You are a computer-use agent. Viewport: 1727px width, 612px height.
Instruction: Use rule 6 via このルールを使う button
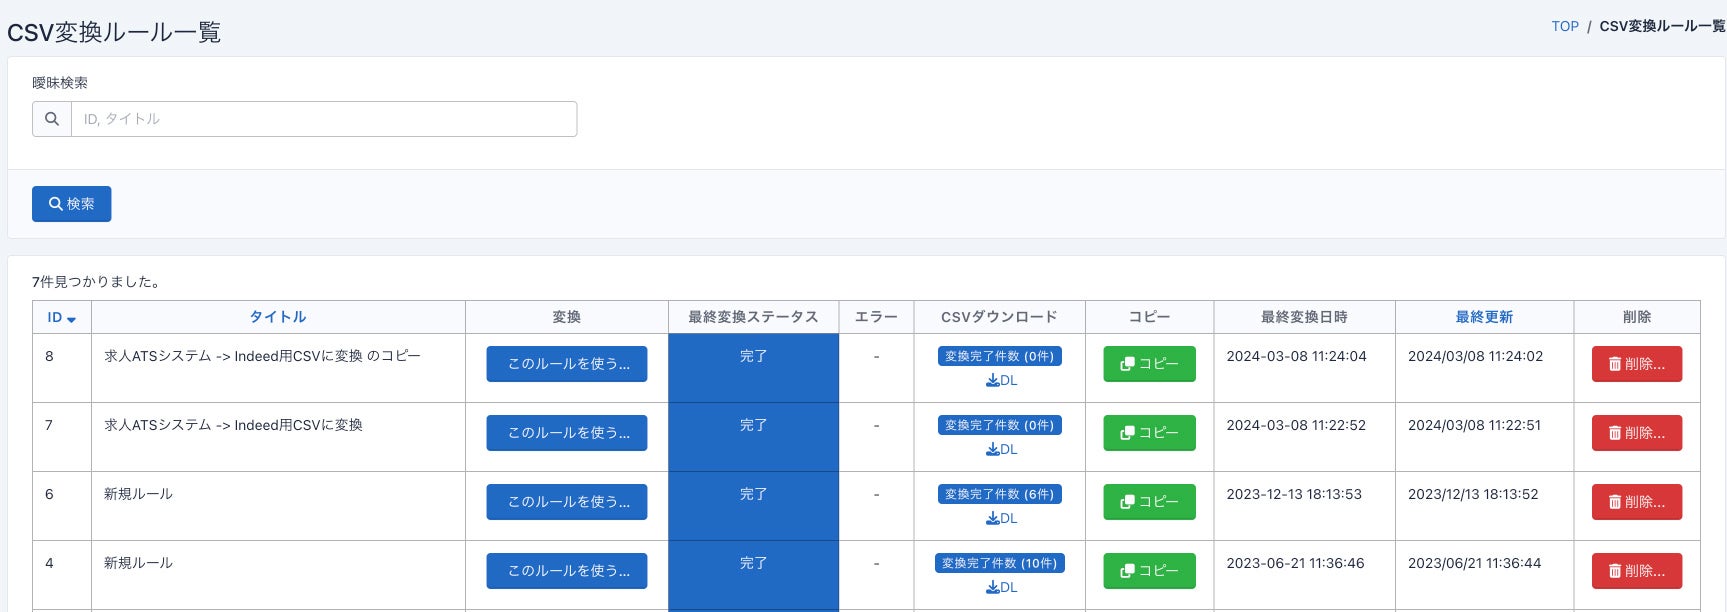click(567, 502)
